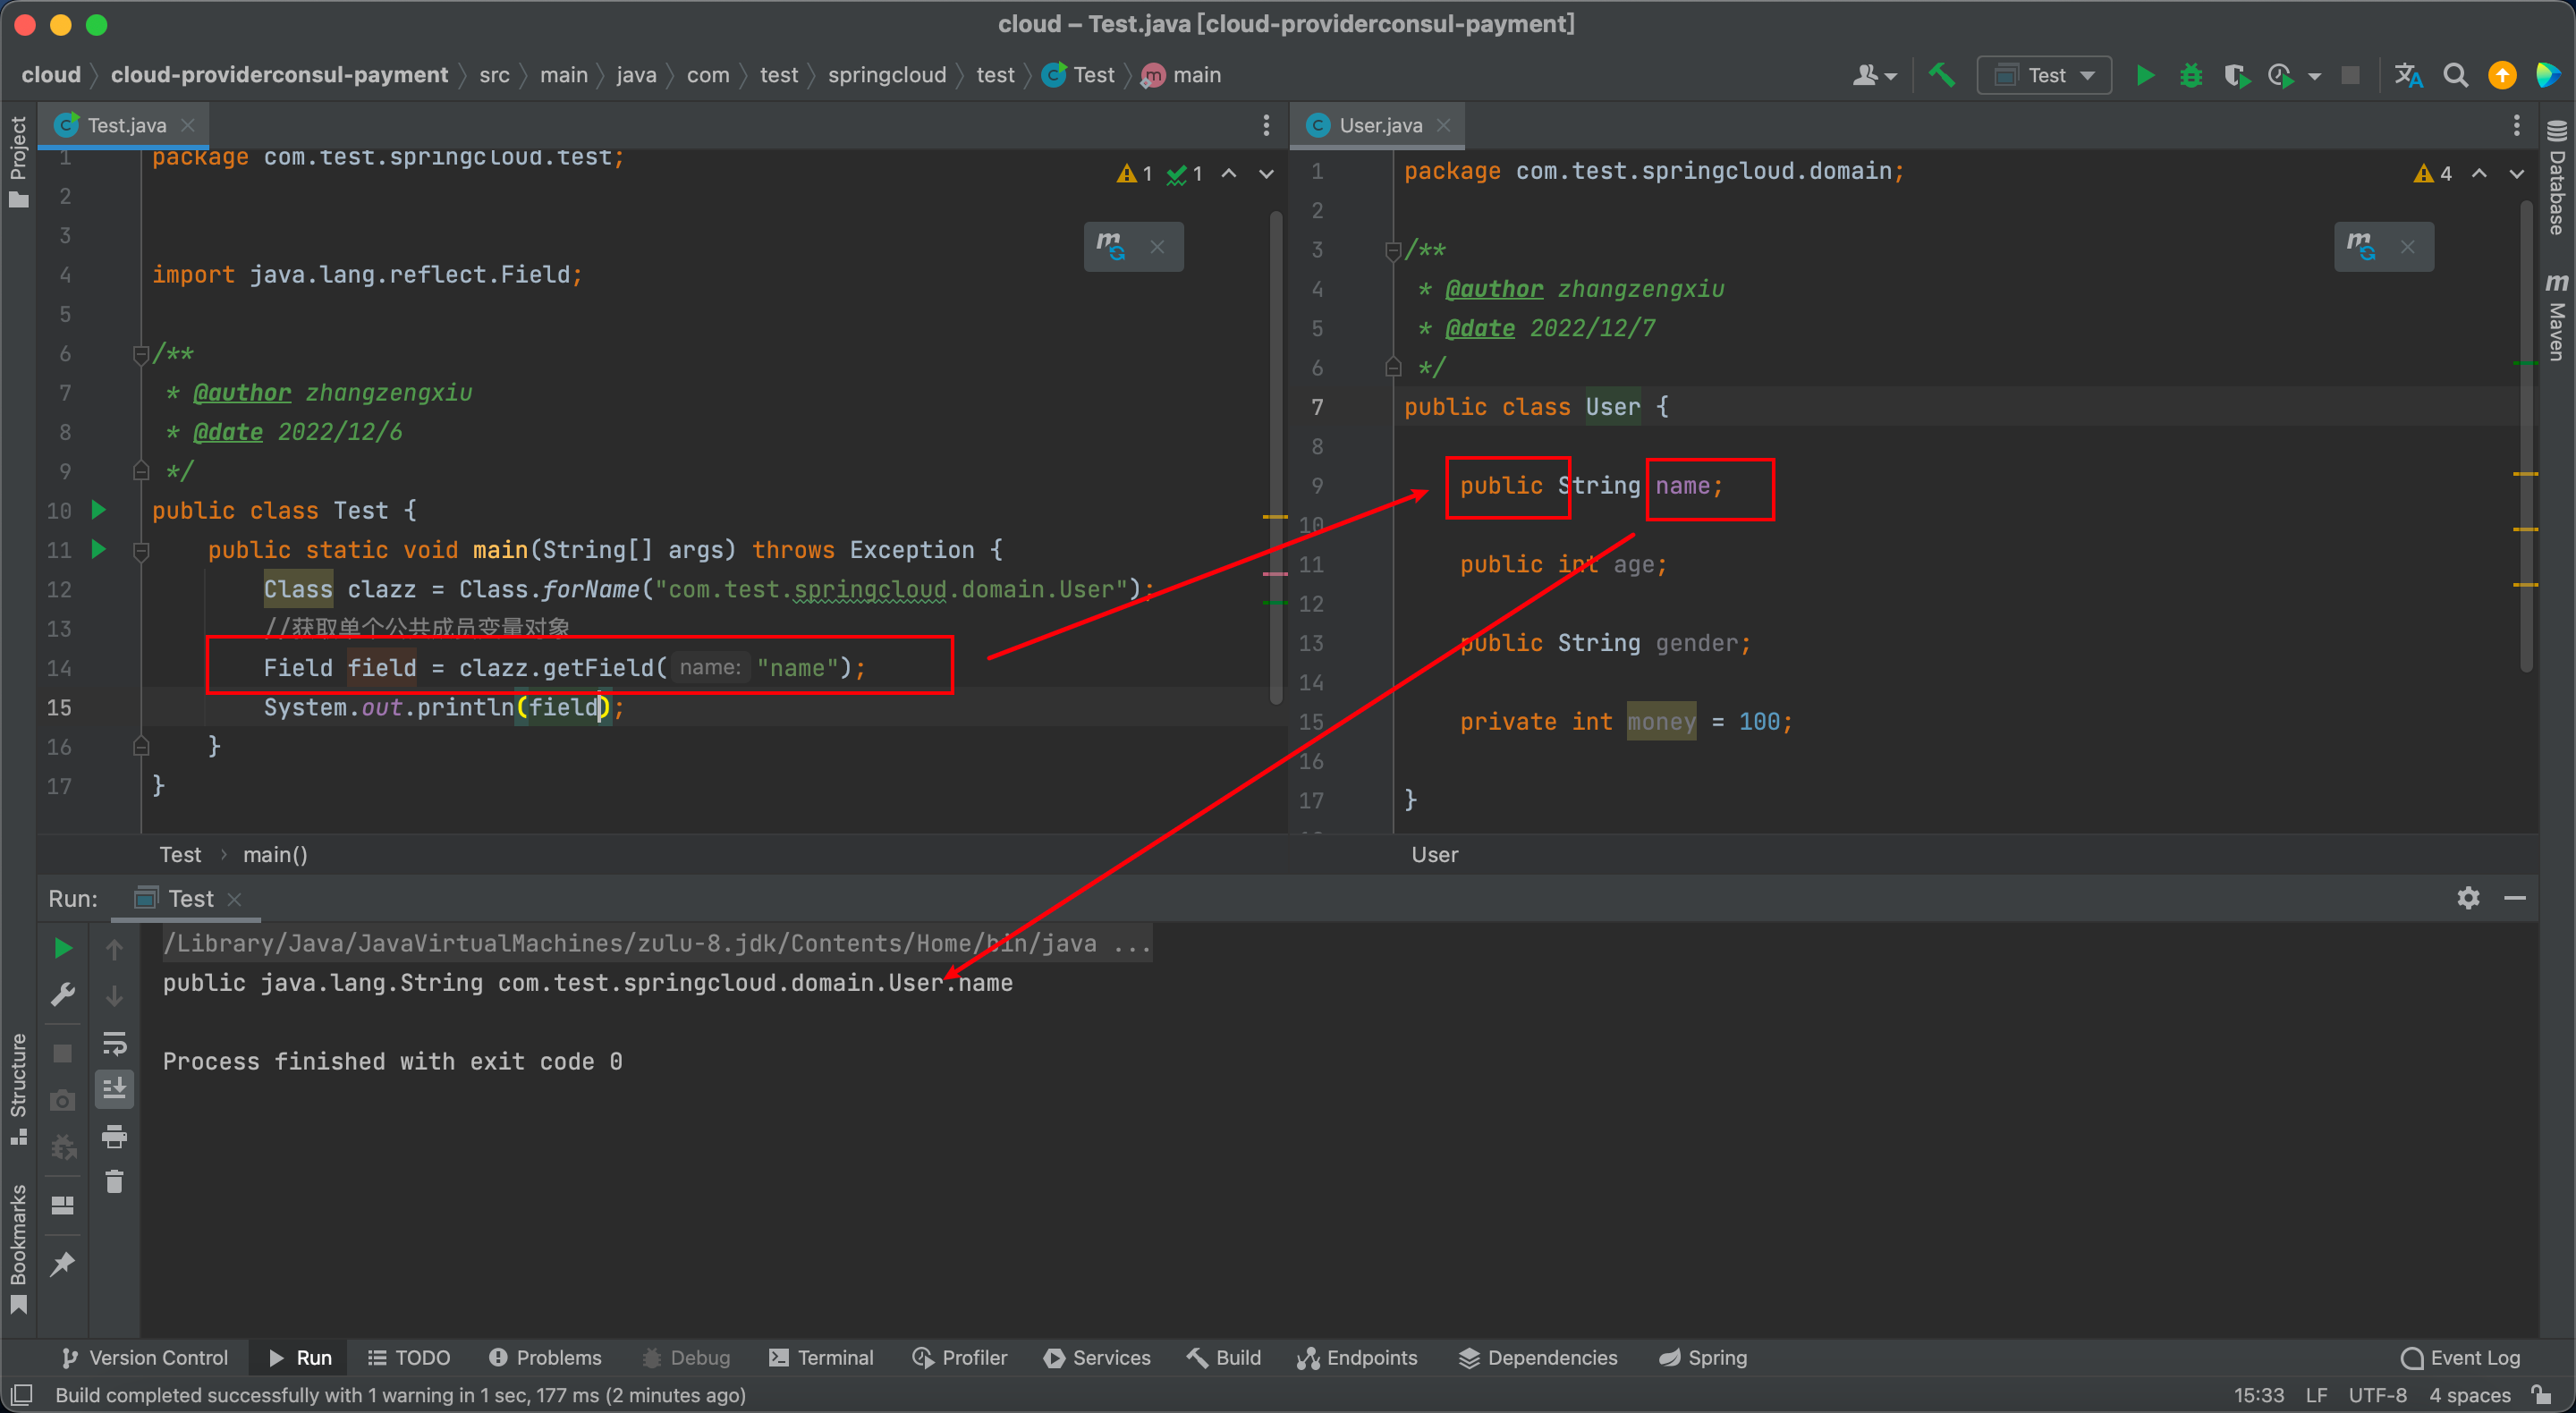This screenshot has width=2576, height=1413.
Task: Click the springcloud breadcrumb in navigation bar
Action: click(x=886, y=75)
